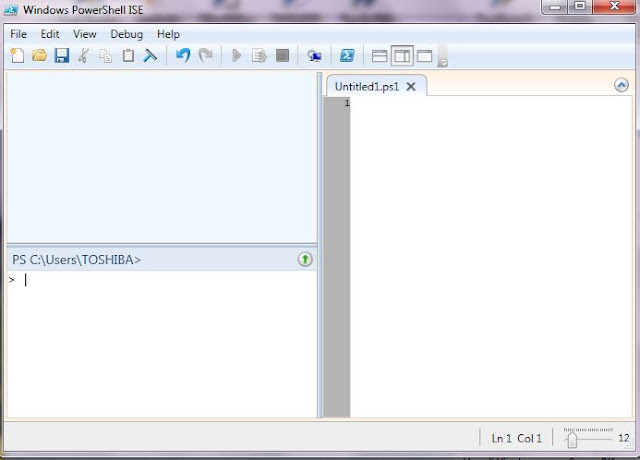The image size is (640, 460).
Task: Minimize the PowerShell ISE window
Action: click(555, 7)
